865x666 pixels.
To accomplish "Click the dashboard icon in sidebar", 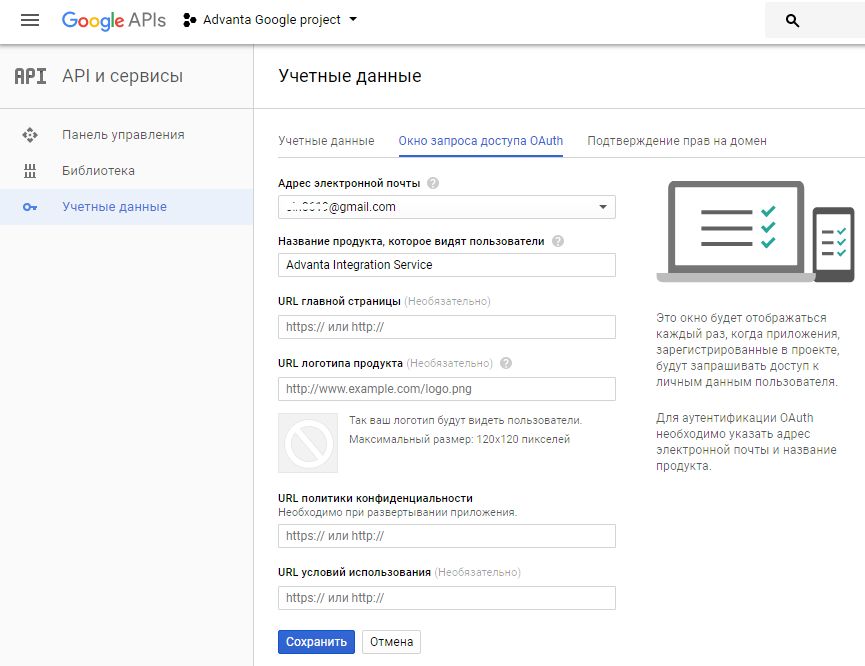I will pos(30,135).
